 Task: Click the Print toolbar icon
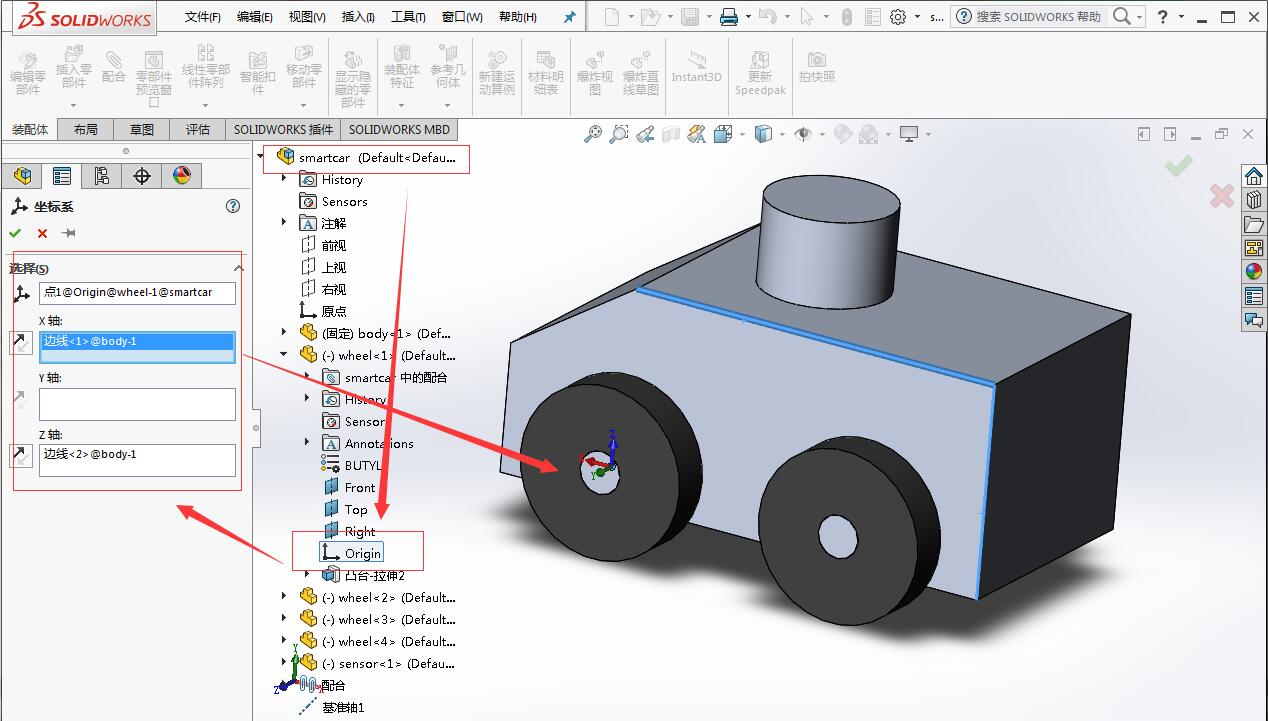tap(729, 17)
